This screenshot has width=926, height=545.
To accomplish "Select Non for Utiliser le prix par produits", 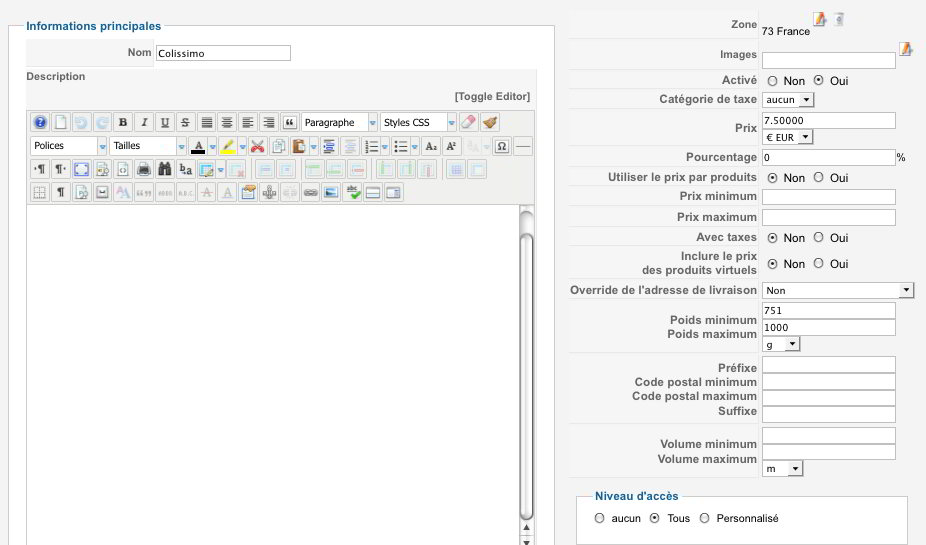I will pos(772,178).
